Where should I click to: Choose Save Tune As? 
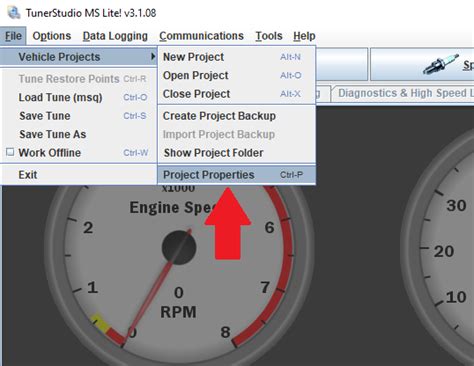(79, 134)
